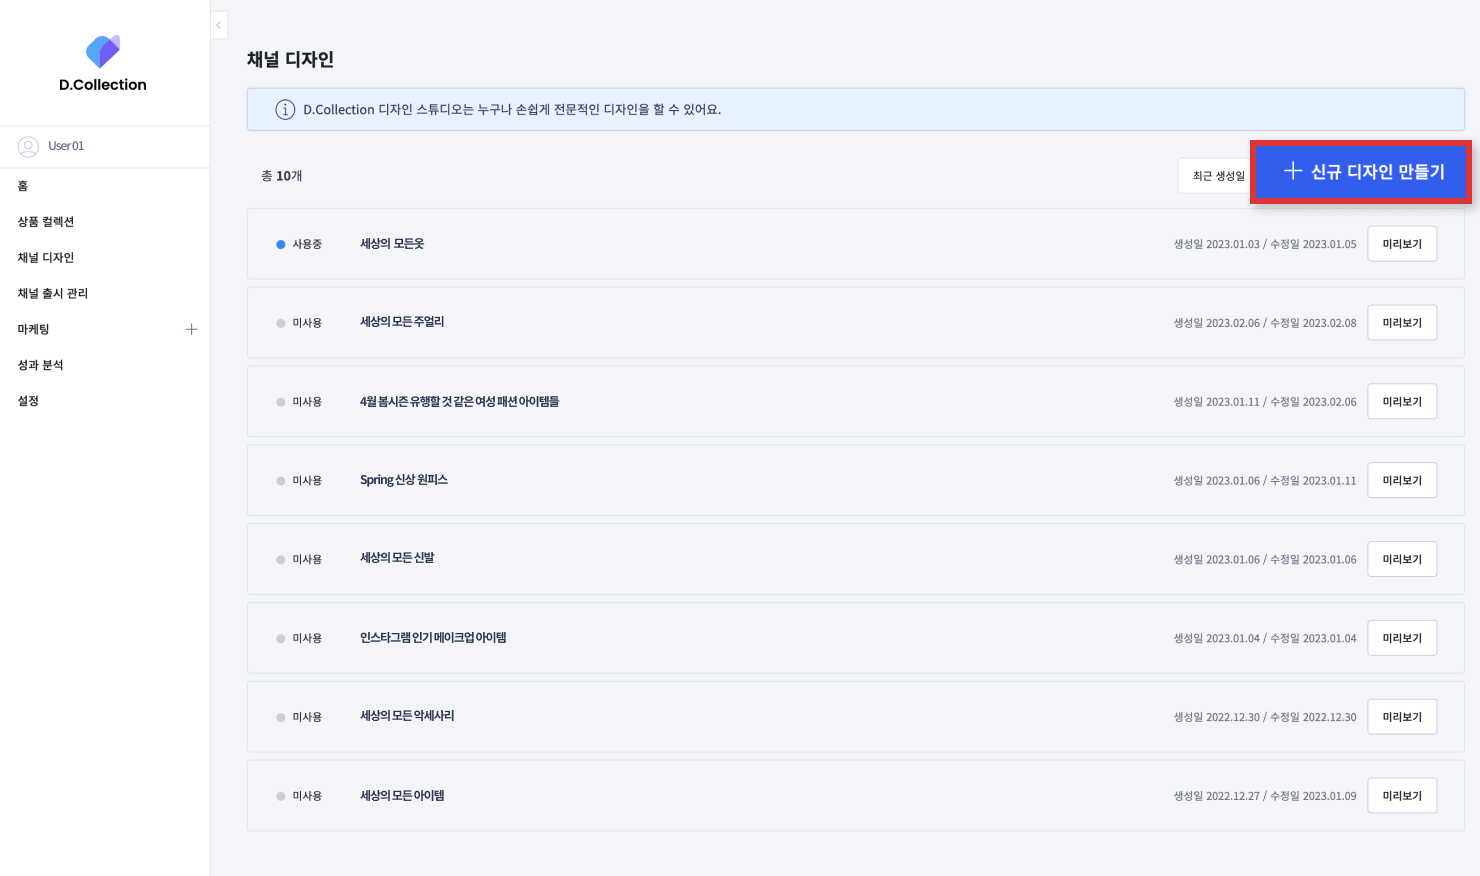Viewport: 1480px width, 876px height.
Task: Click the User01 username text
Action: point(66,146)
